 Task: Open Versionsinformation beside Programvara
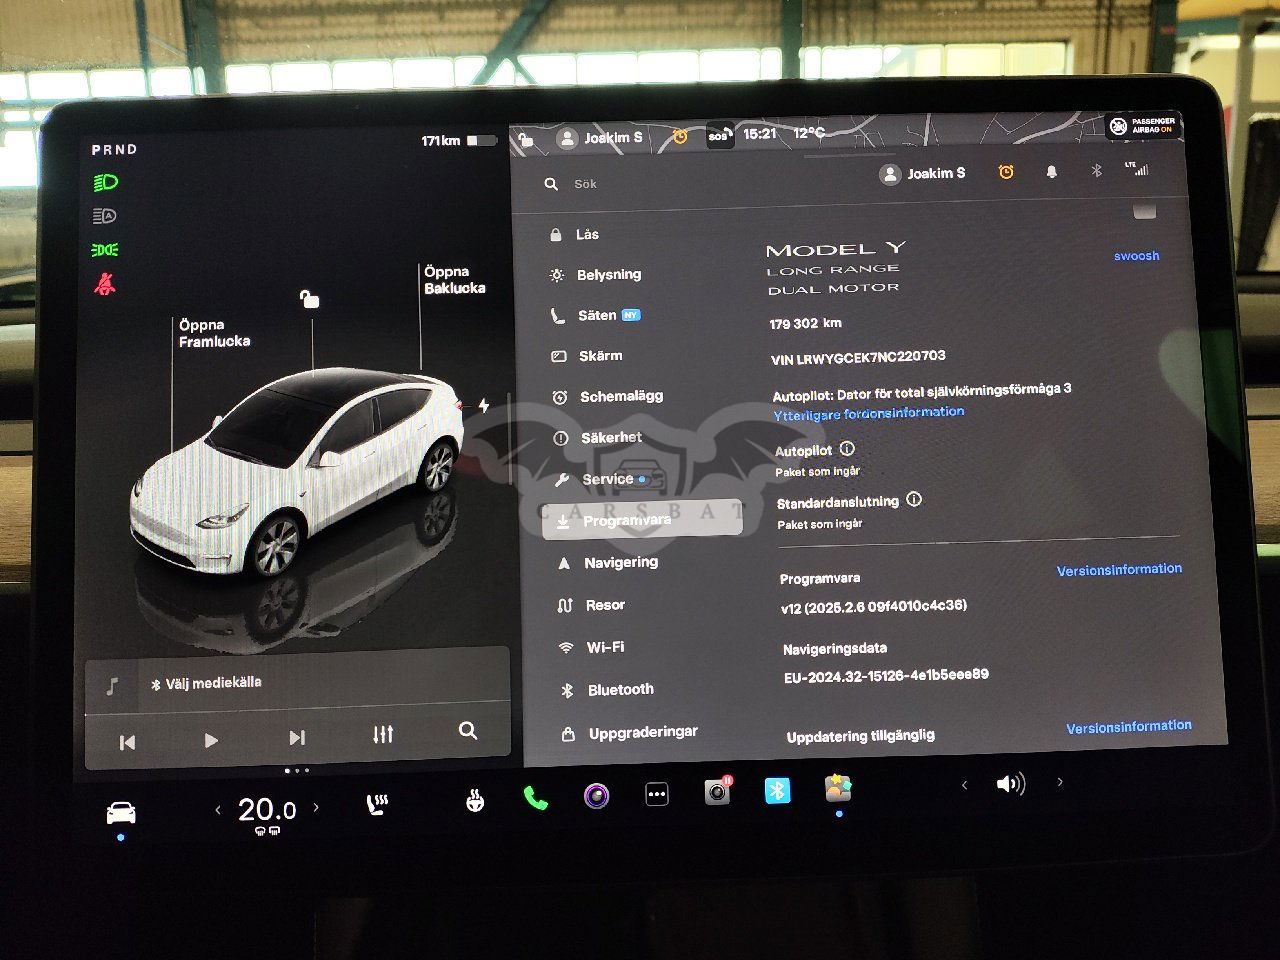click(x=1118, y=569)
